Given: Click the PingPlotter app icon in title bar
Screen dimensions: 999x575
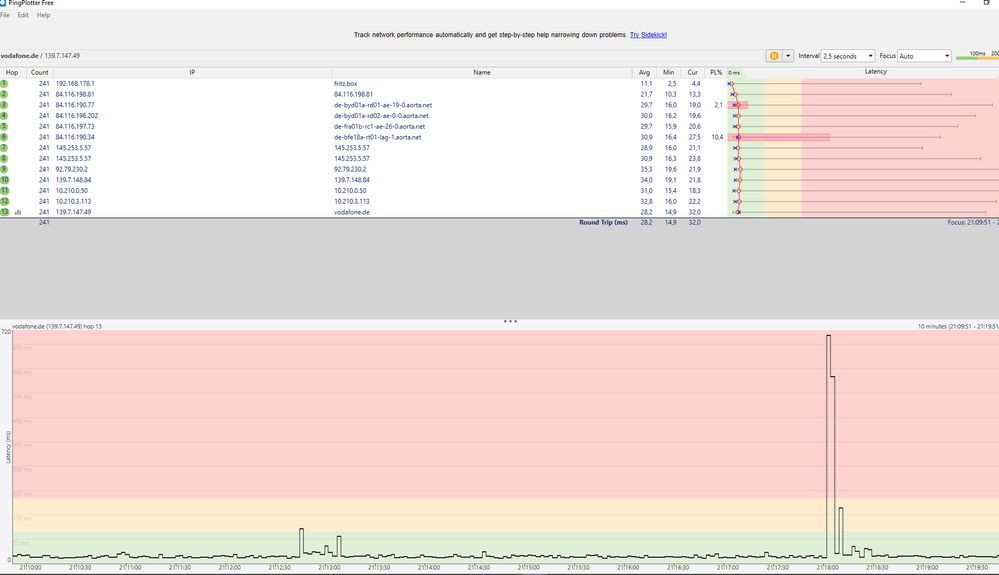Looking at the screenshot, I should pos(3,3).
